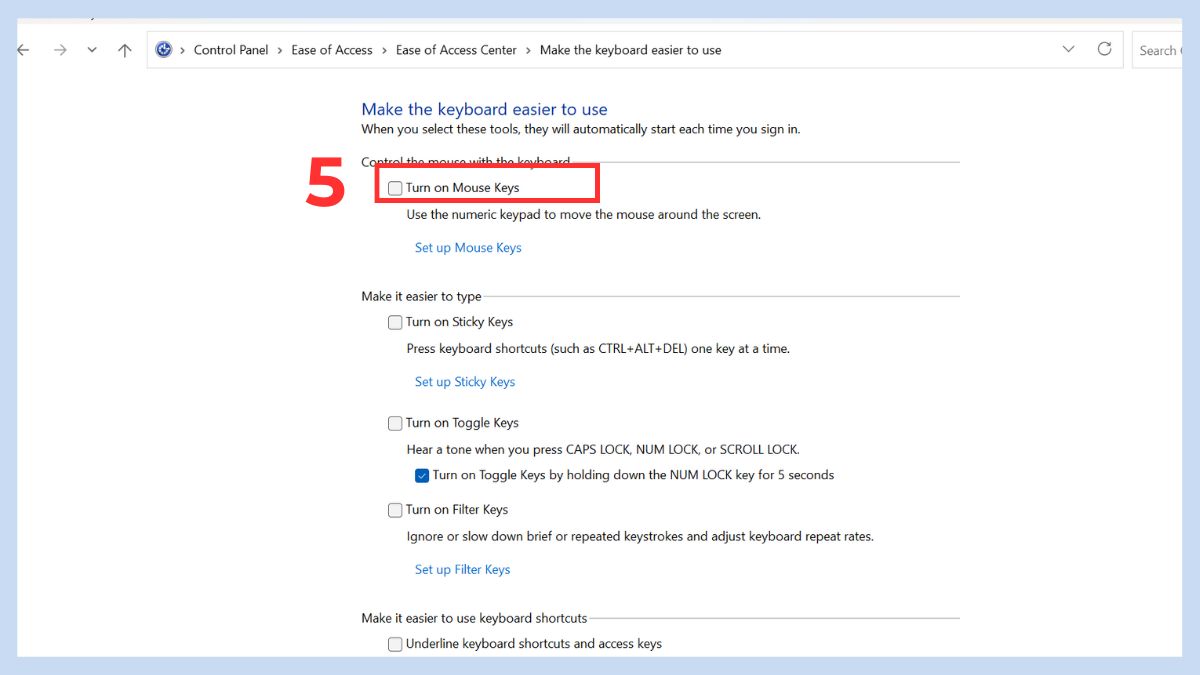Enable Turn on Toggle Keys checkbox
The image size is (1200, 675).
tap(395, 423)
